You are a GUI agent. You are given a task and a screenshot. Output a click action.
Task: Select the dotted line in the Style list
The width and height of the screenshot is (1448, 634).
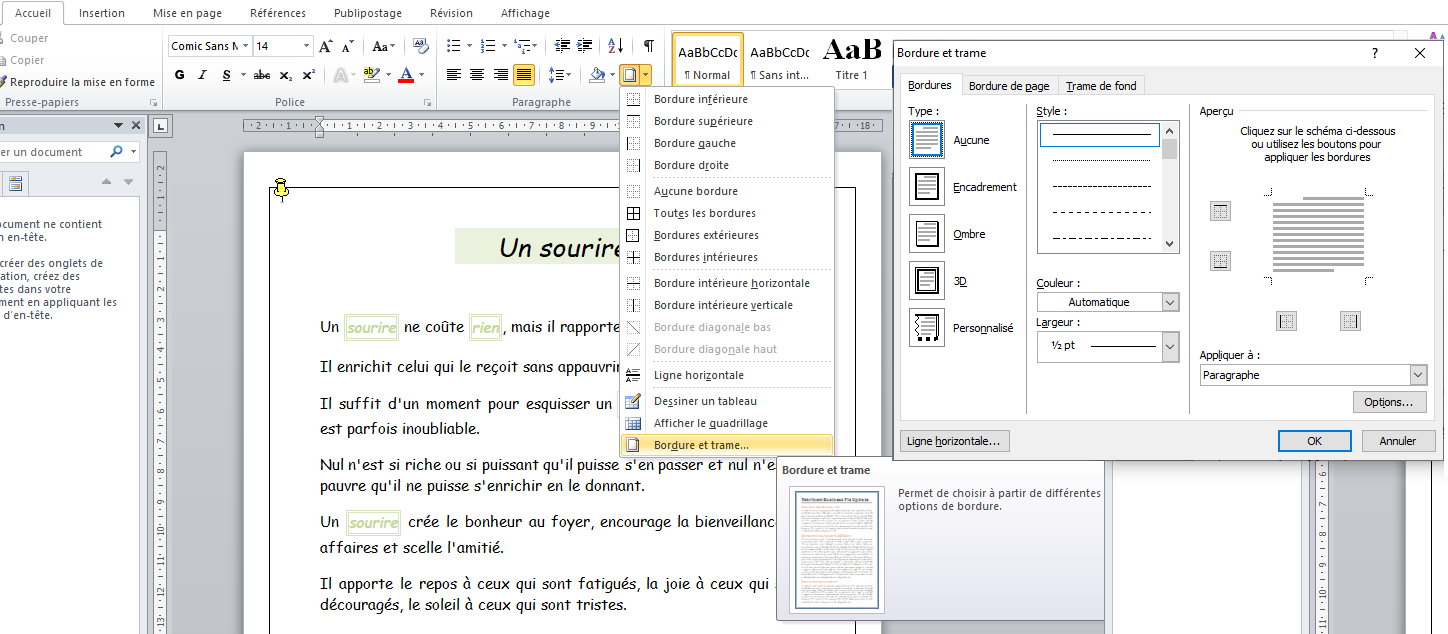[x=1100, y=160]
